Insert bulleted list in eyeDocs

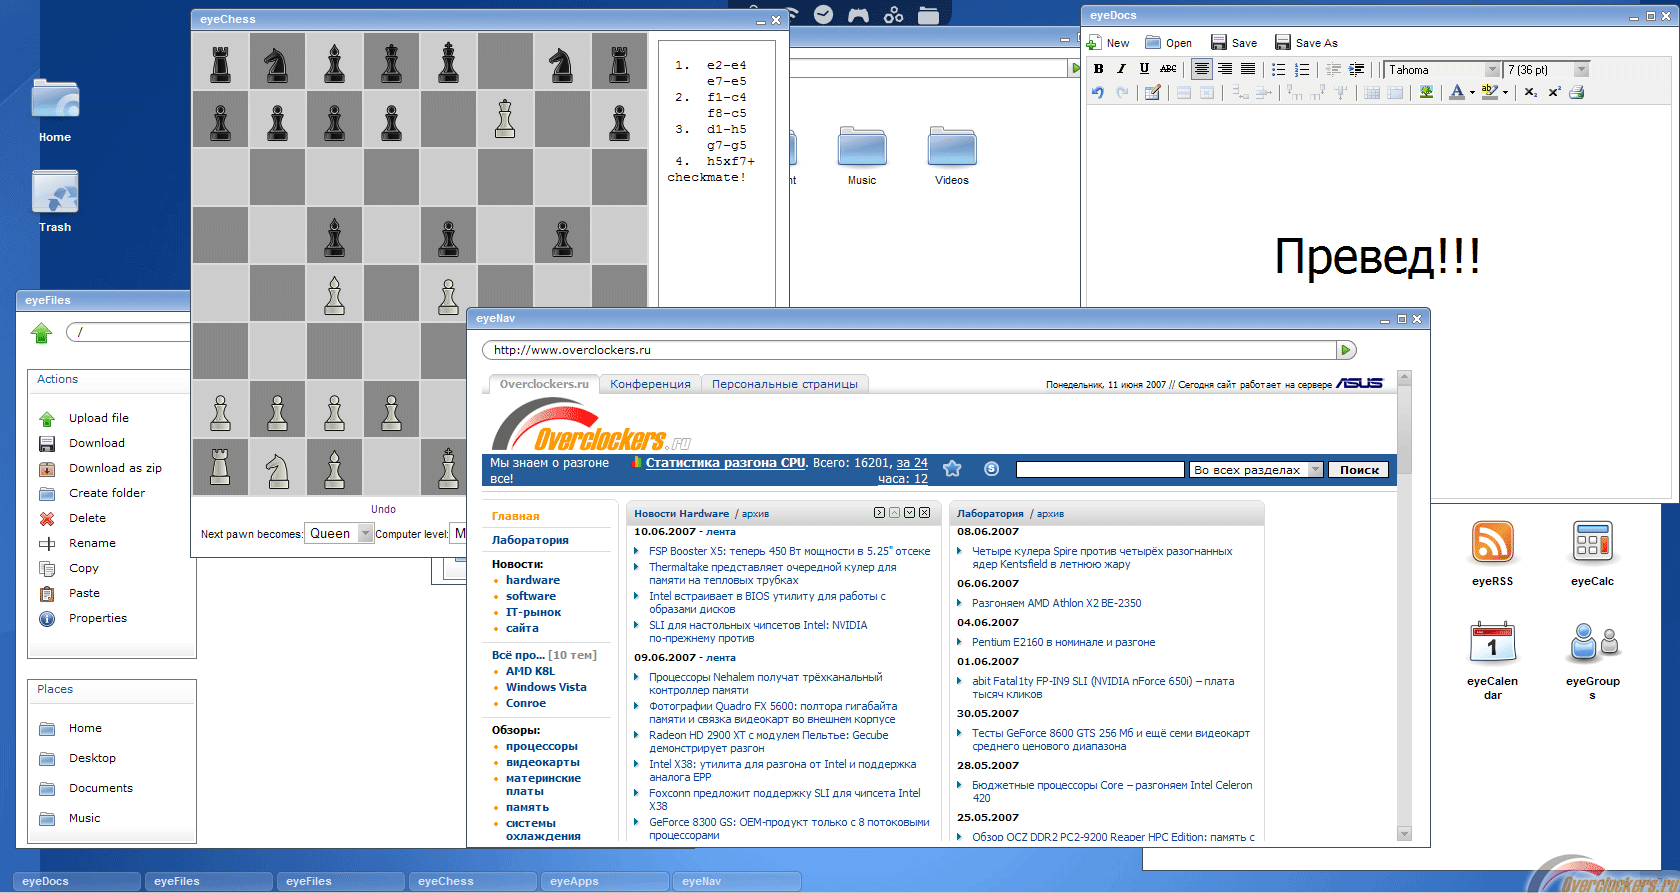[1278, 69]
